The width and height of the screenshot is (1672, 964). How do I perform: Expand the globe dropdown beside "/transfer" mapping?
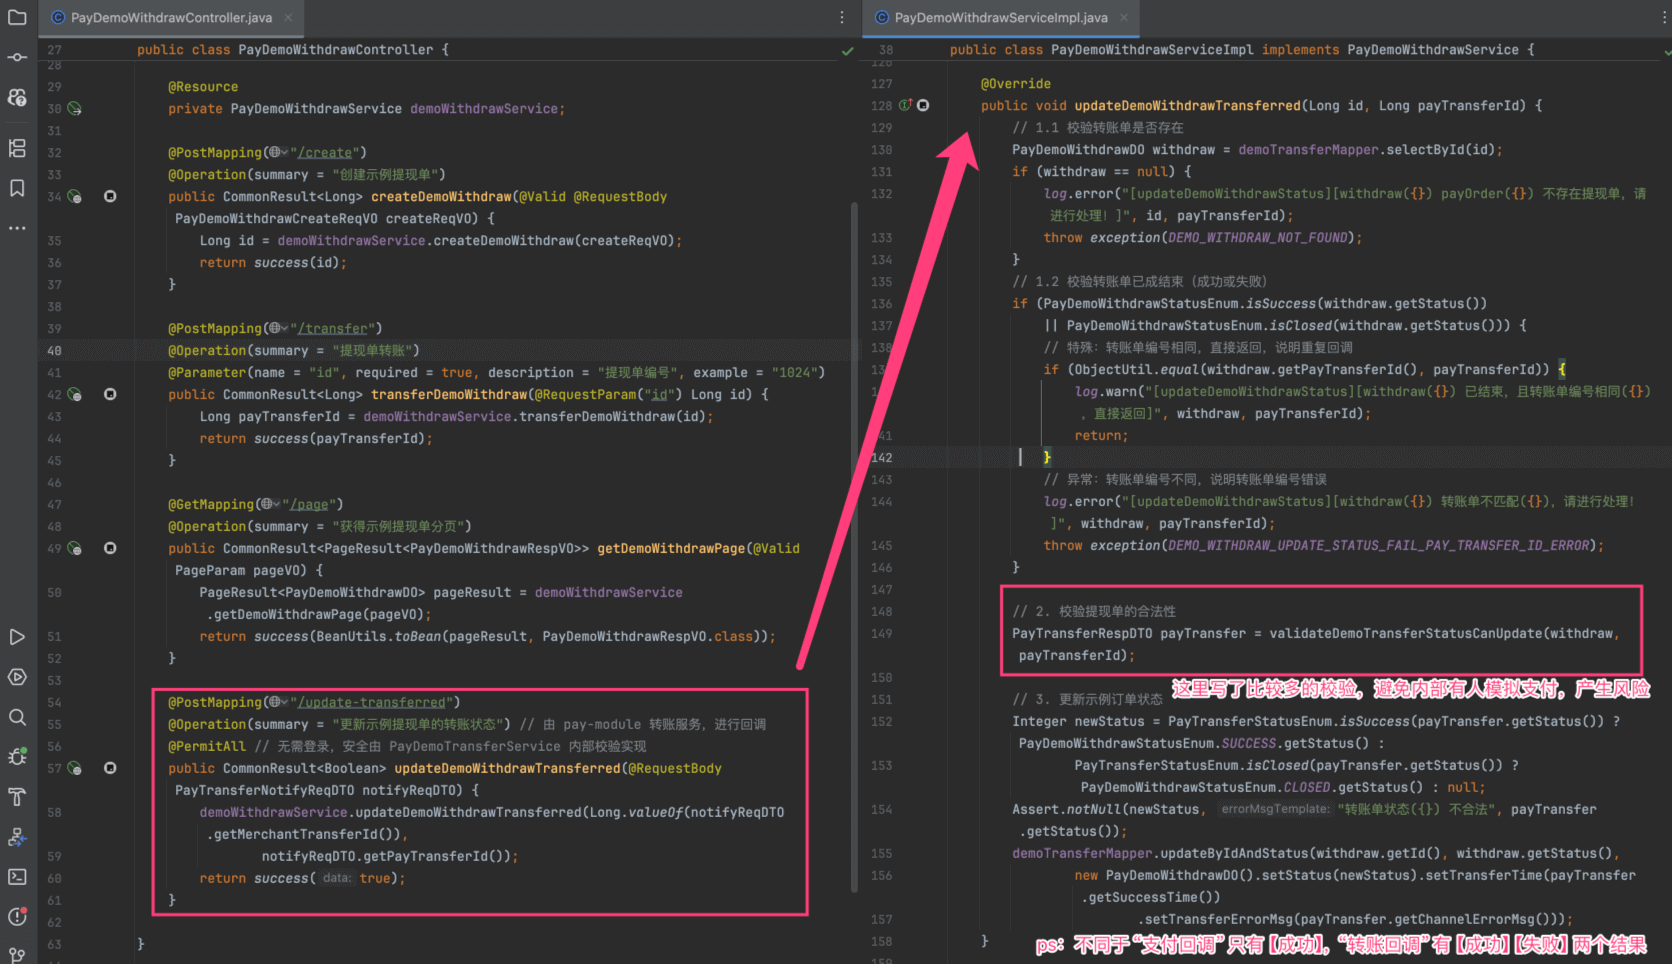[x=278, y=329]
